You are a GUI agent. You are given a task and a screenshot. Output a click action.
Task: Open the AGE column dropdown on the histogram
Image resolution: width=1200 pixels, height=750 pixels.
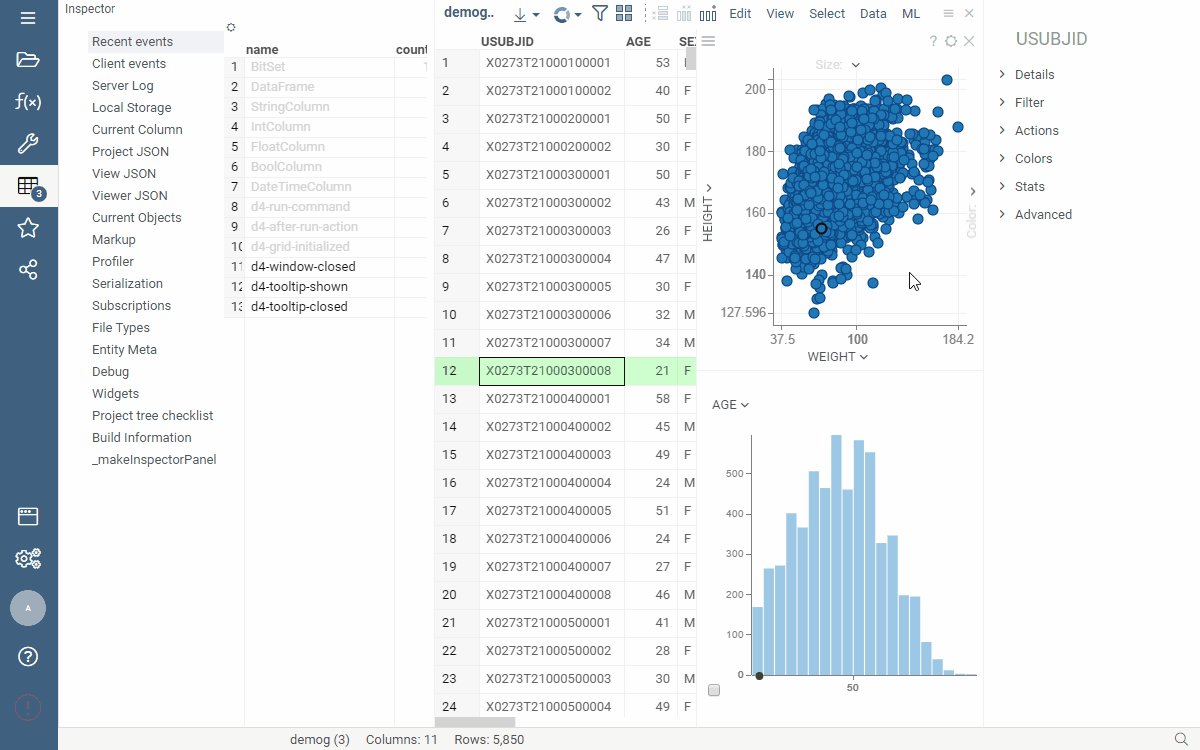(730, 405)
